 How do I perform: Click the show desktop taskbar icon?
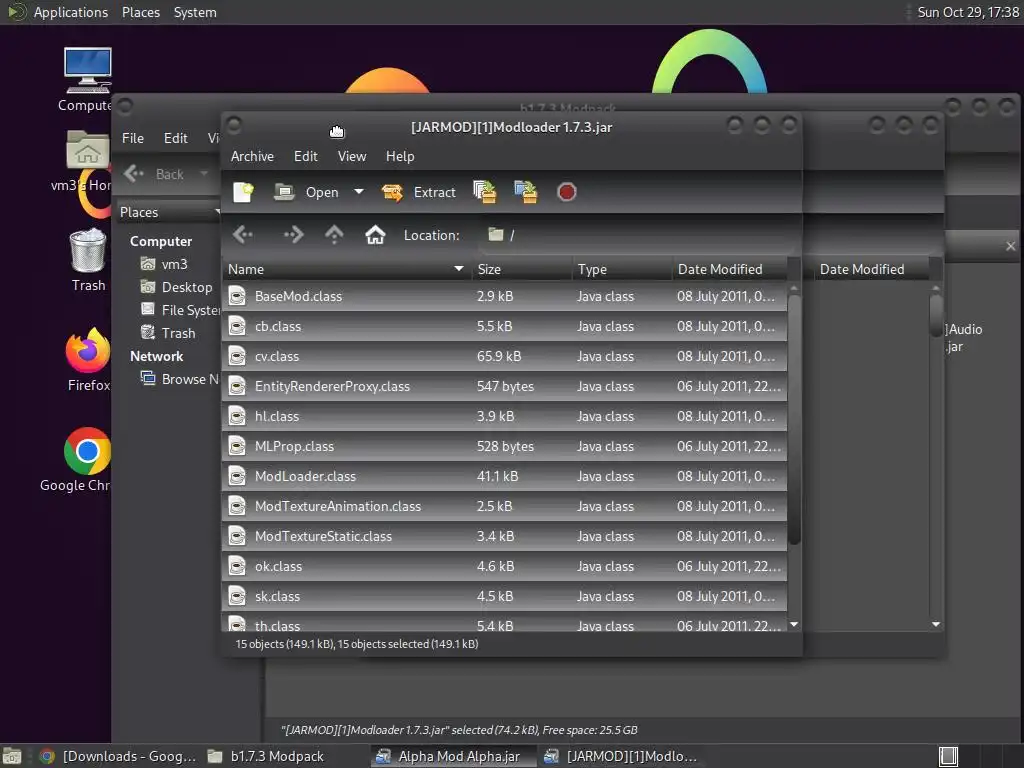click(12, 756)
